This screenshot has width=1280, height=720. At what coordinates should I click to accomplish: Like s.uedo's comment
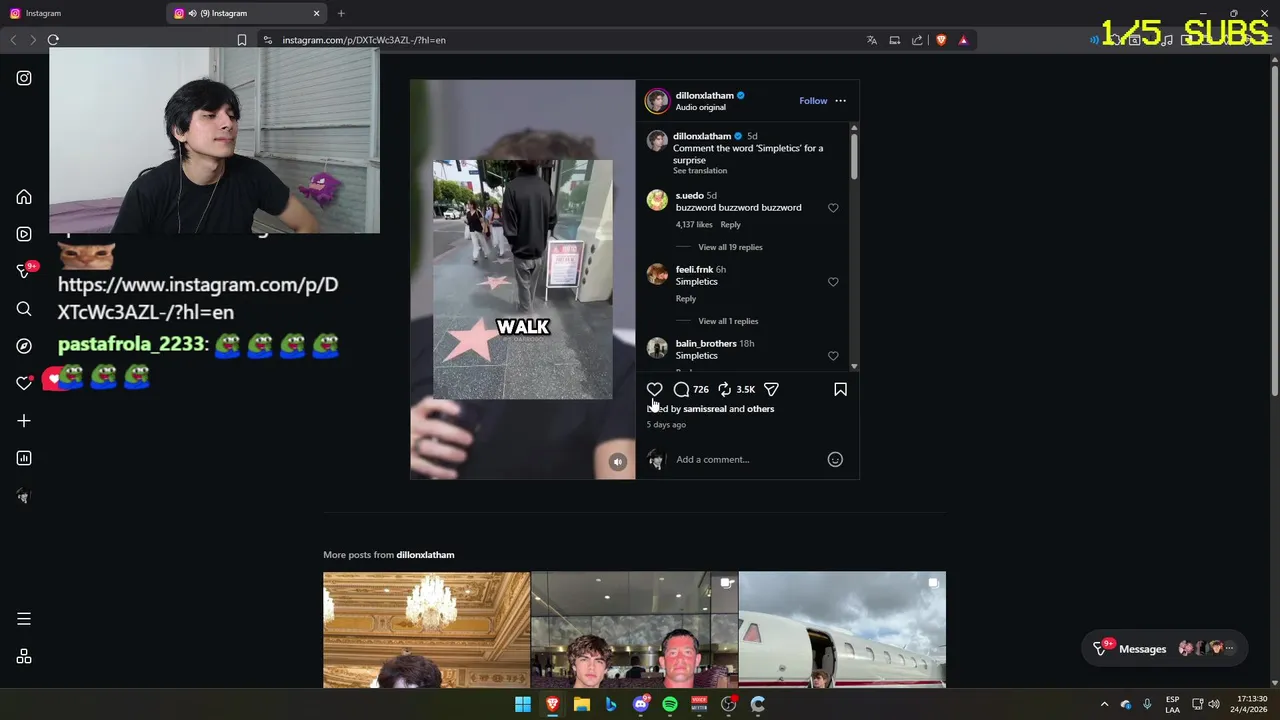(833, 208)
